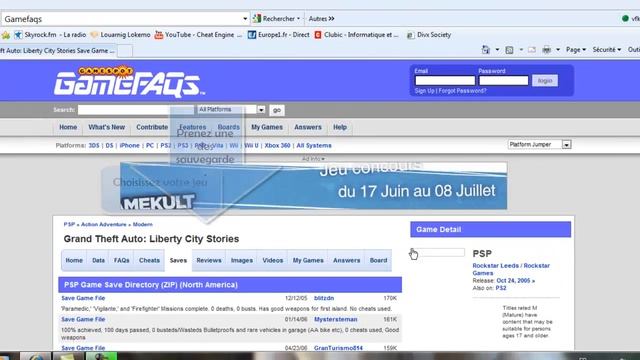
Task: Select the Liberty City Stories Save Game browser tab
Action: coord(58,51)
